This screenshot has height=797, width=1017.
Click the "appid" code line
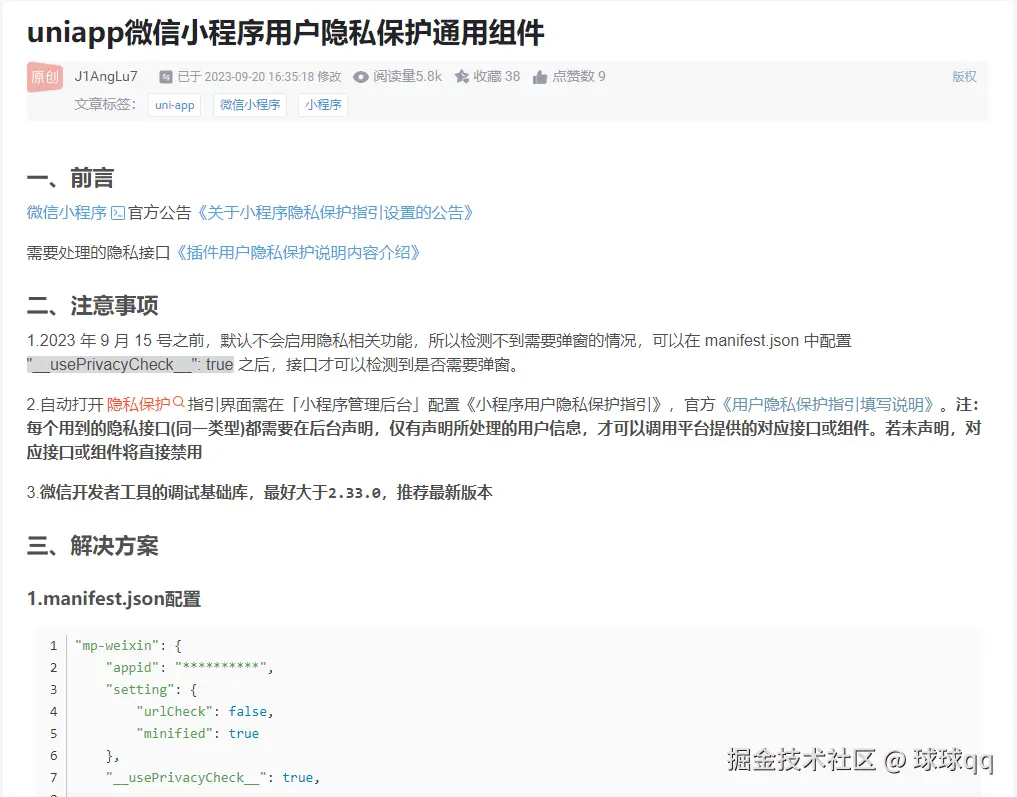(189, 667)
